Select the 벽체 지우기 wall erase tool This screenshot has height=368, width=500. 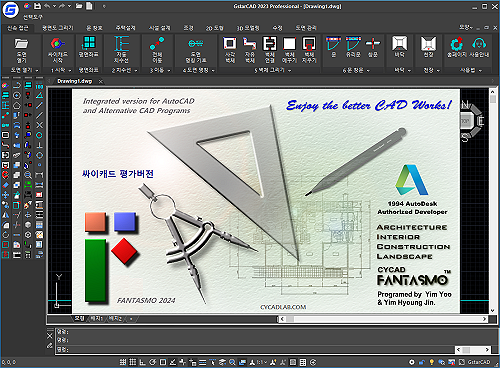point(309,50)
